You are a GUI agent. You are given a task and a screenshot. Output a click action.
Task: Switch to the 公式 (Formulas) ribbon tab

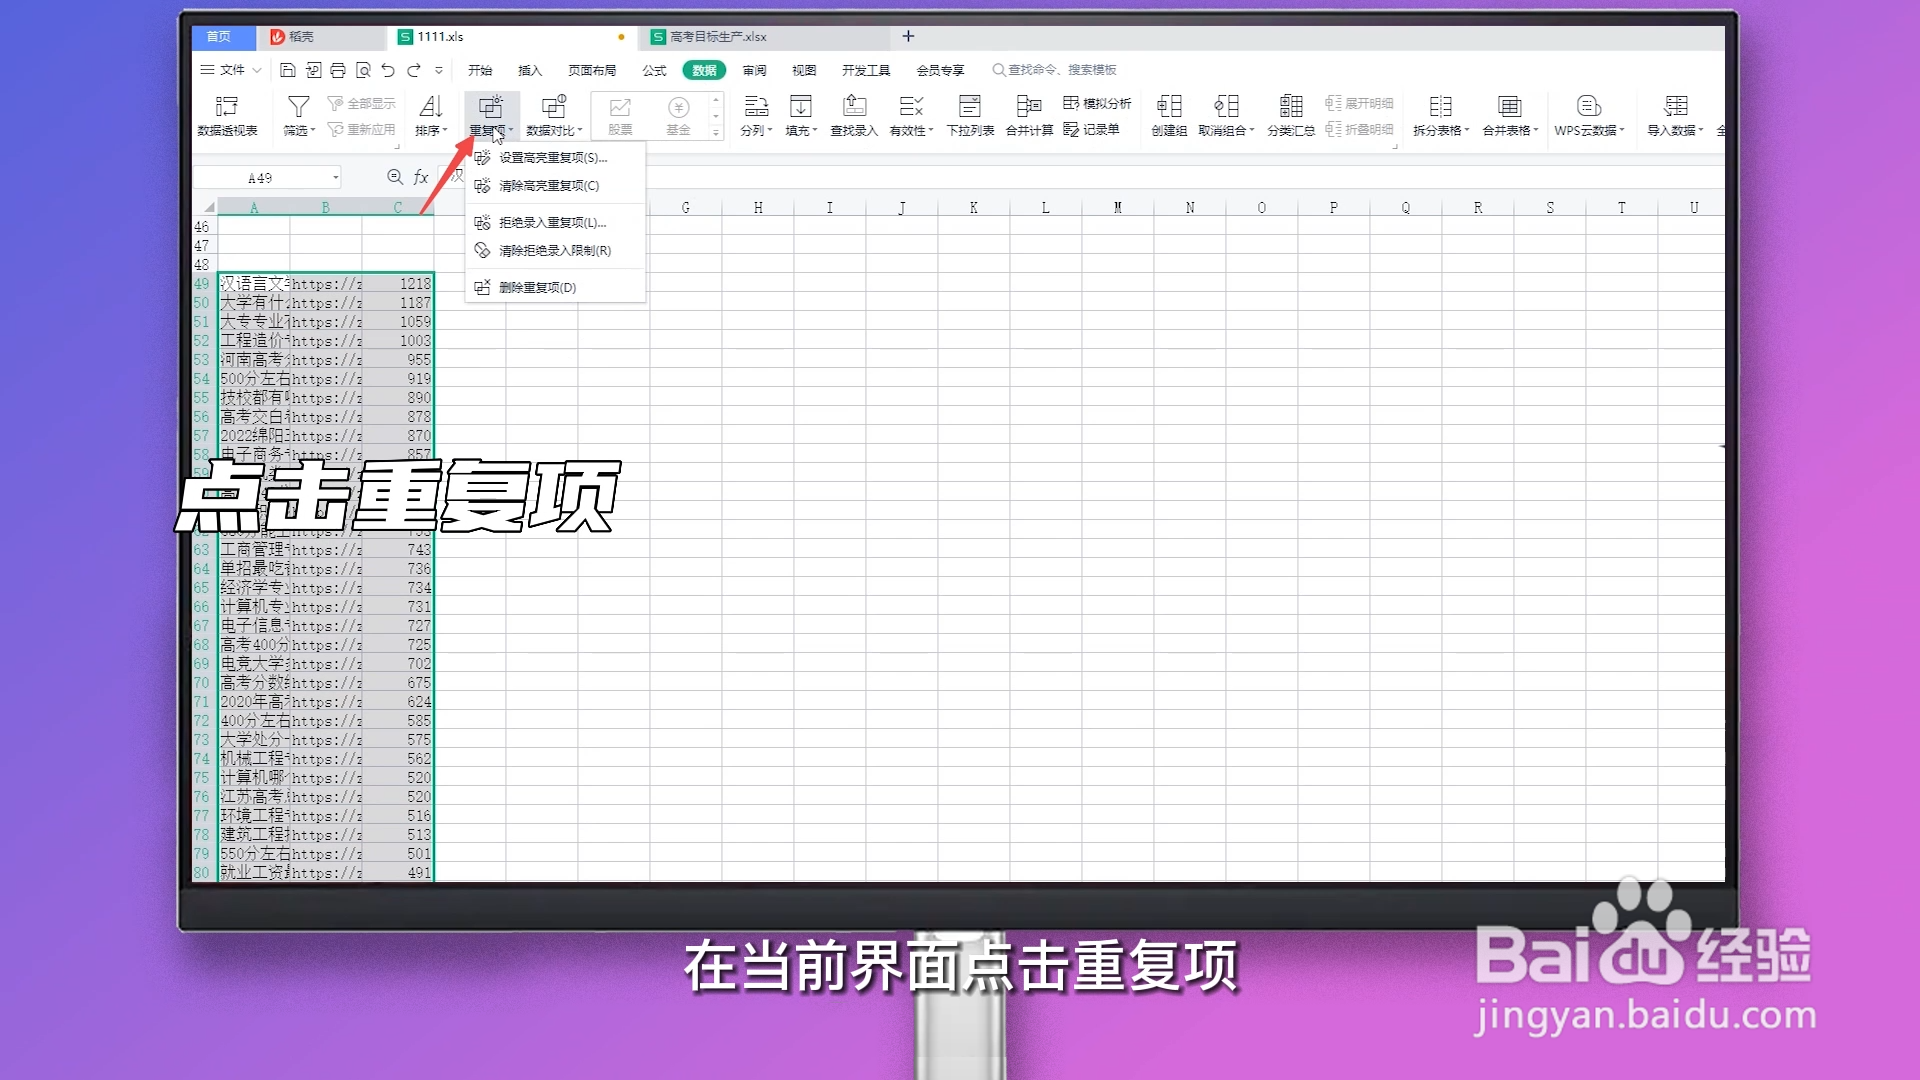coord(654,70)
